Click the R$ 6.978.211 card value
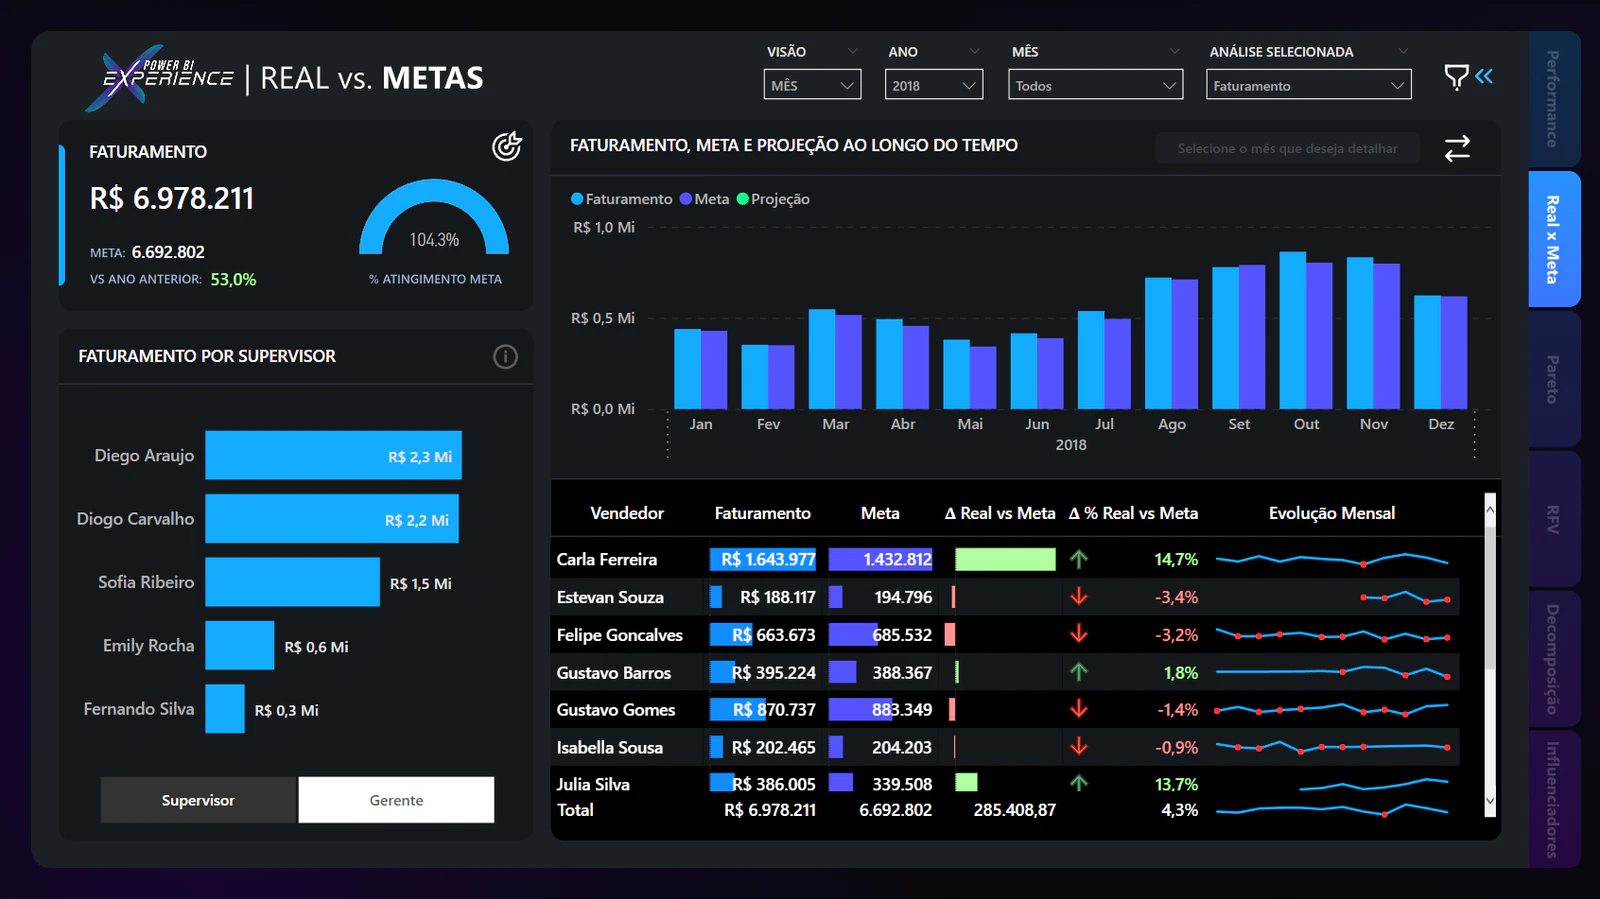This screenshot has width=1600, height=899. click(x=172, y=198)
